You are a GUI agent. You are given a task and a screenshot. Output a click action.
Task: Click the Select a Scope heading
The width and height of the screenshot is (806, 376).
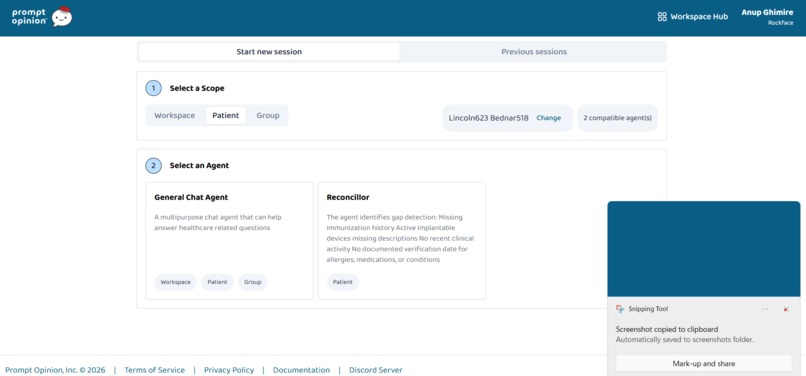coord(197,88)
